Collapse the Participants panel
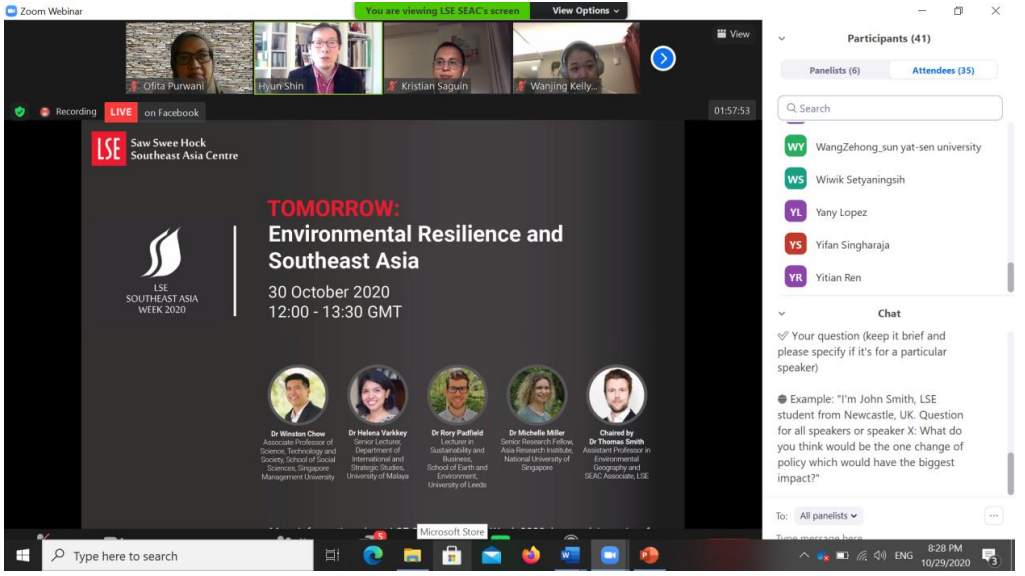 782,39
